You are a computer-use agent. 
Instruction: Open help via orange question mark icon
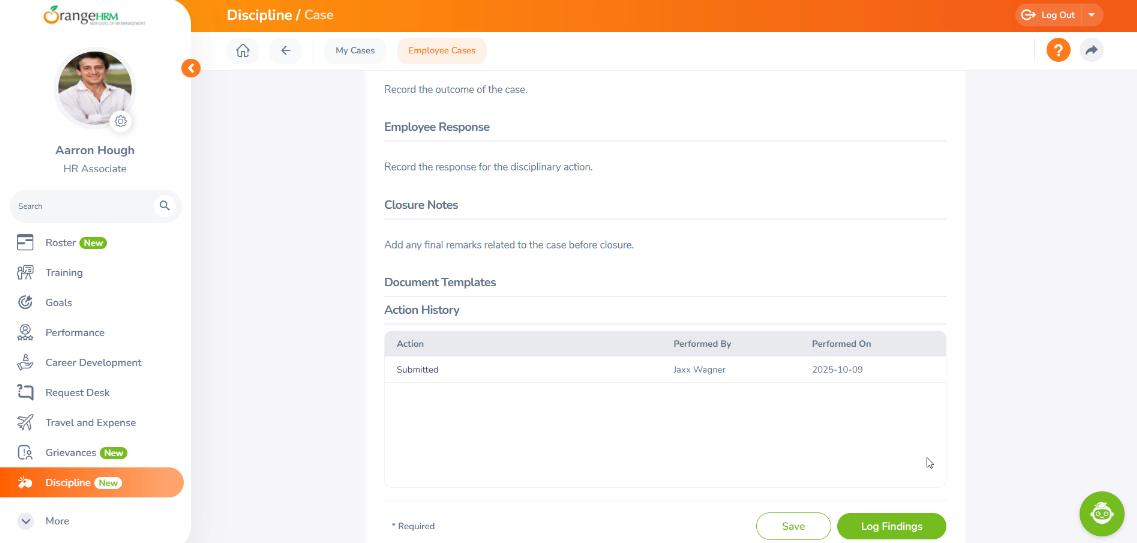click(1058, 50)
